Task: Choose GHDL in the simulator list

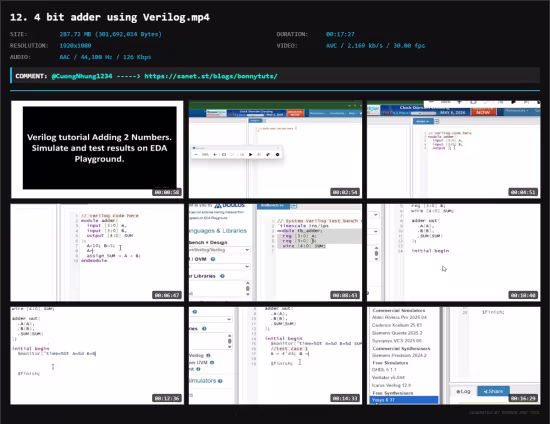Action: pos(384,370)
